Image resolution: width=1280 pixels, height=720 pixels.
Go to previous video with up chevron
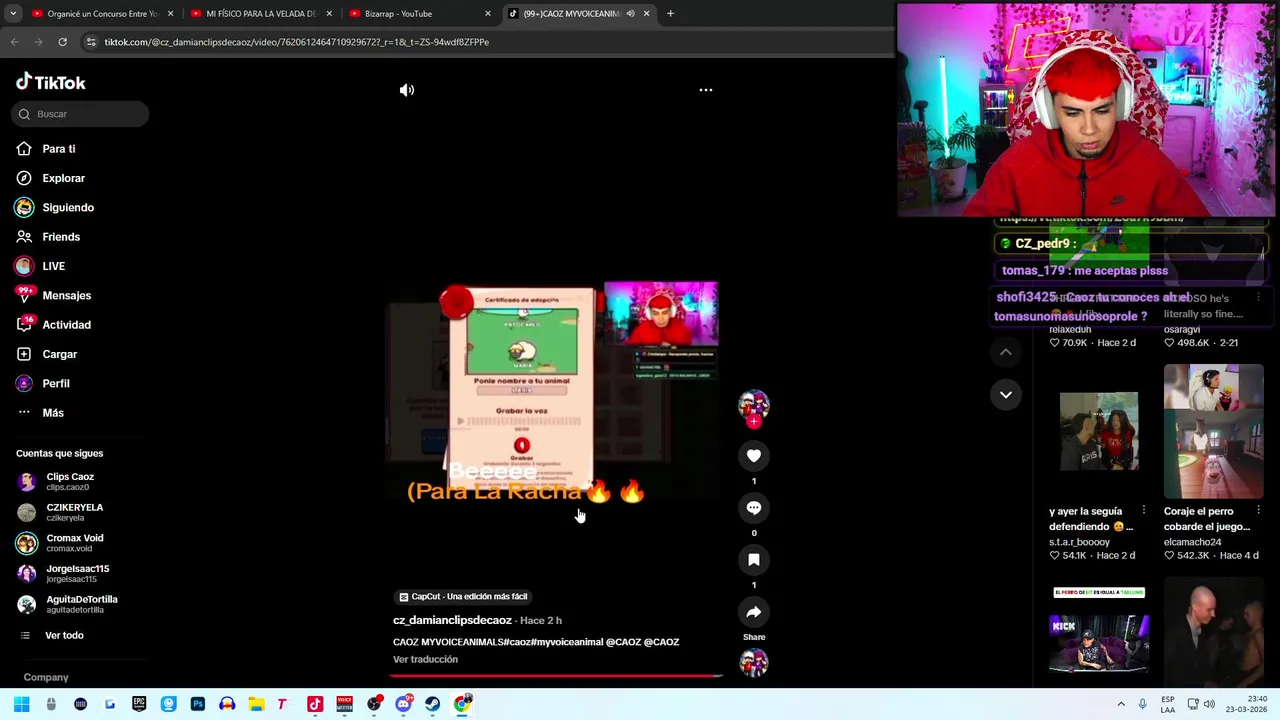1006,352
